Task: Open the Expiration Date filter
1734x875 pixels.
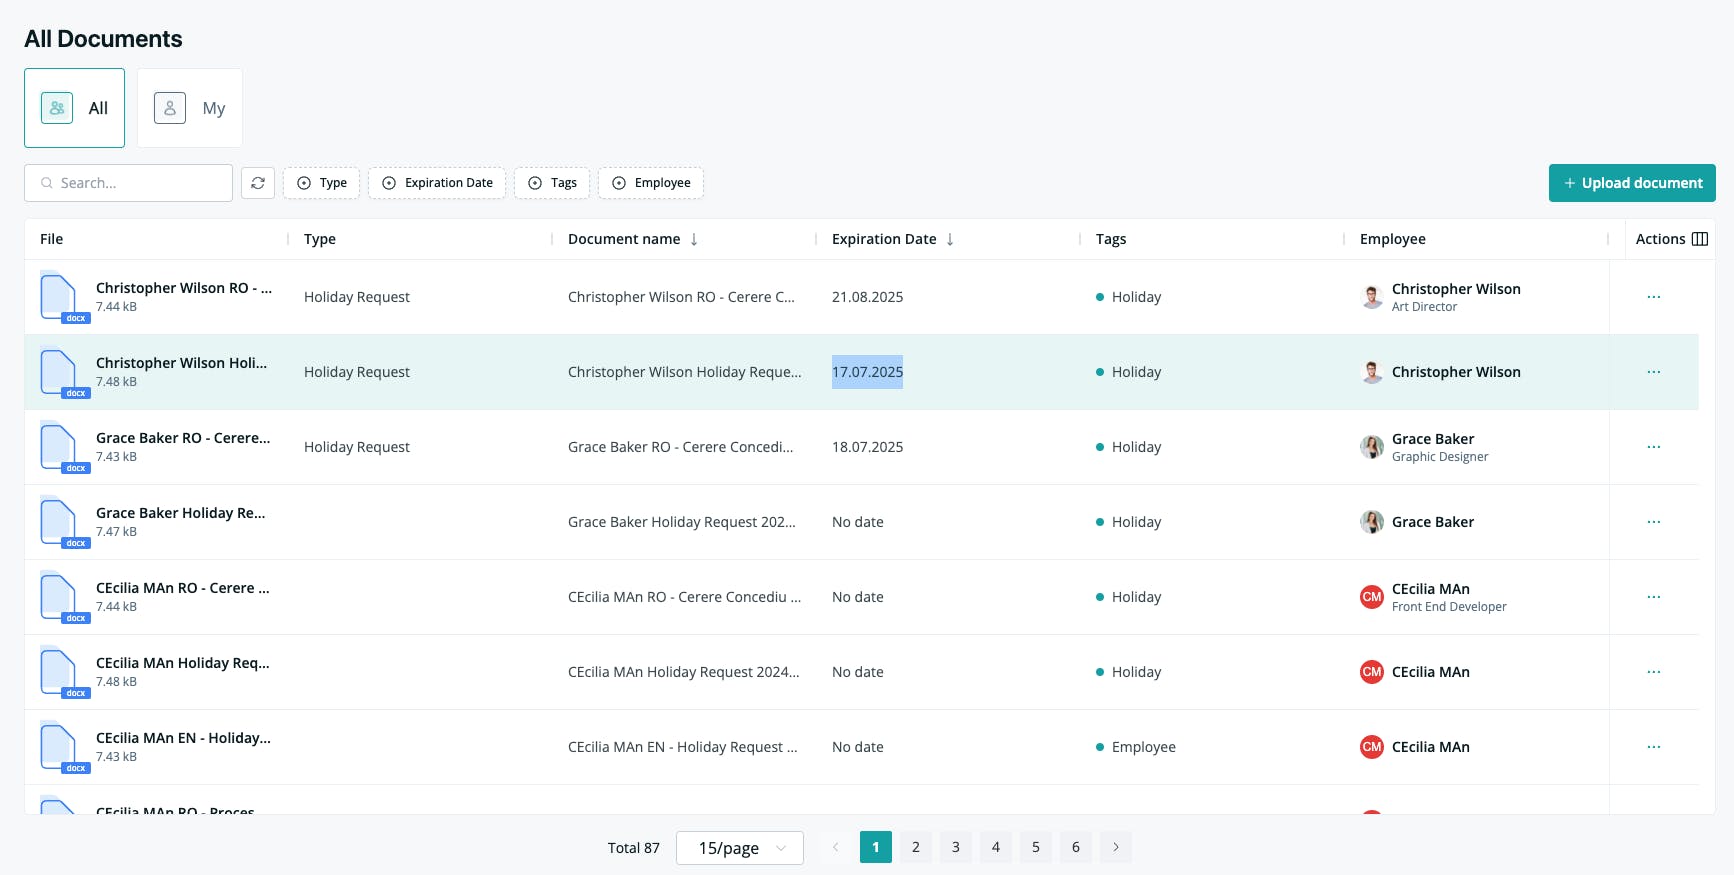Action: [437, 183]
